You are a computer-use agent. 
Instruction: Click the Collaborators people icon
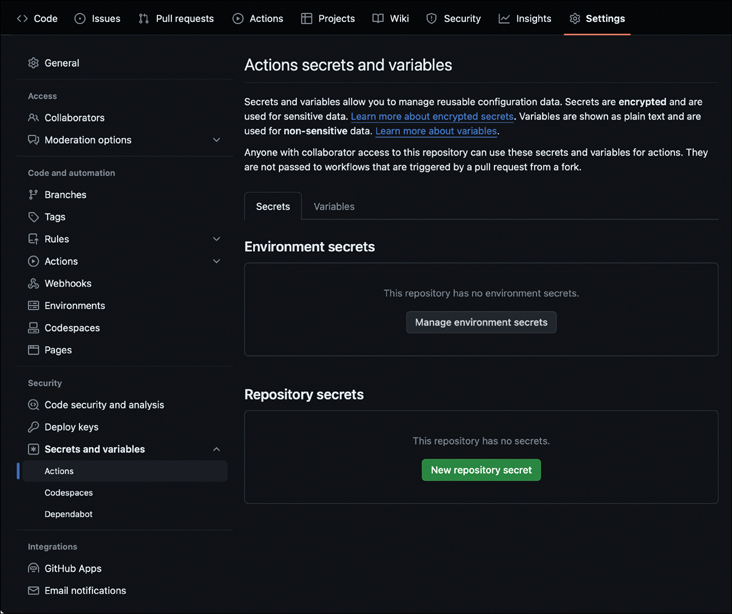click(33, 118)
